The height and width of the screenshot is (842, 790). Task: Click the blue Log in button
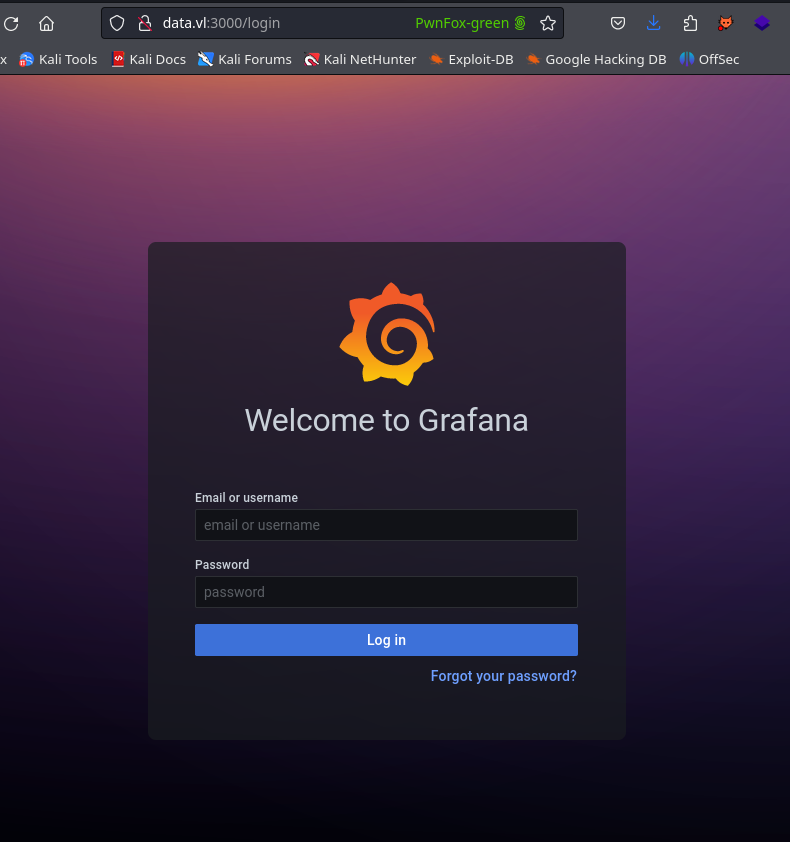[386, 640]
